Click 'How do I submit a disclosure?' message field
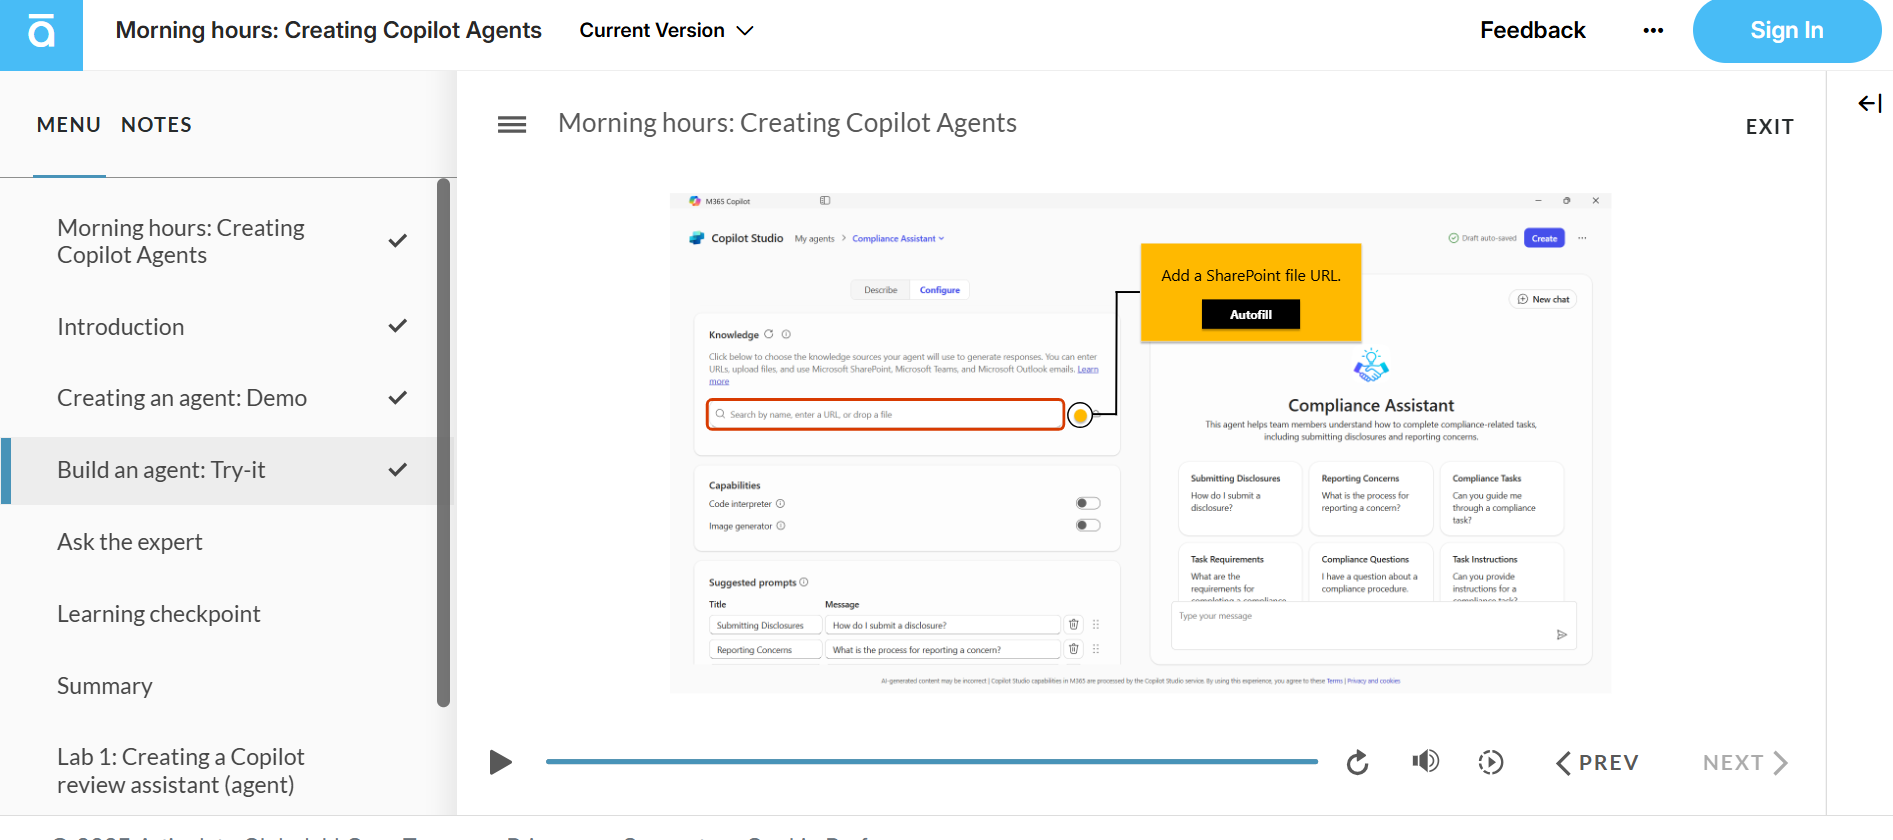Image resolution: width=1893 pixels, height=840 pixels. pos(943,625)
